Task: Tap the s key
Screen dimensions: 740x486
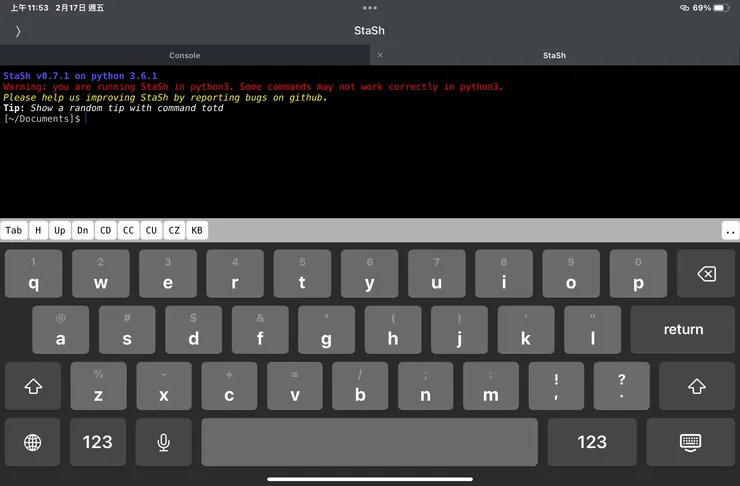Action: 127,330
